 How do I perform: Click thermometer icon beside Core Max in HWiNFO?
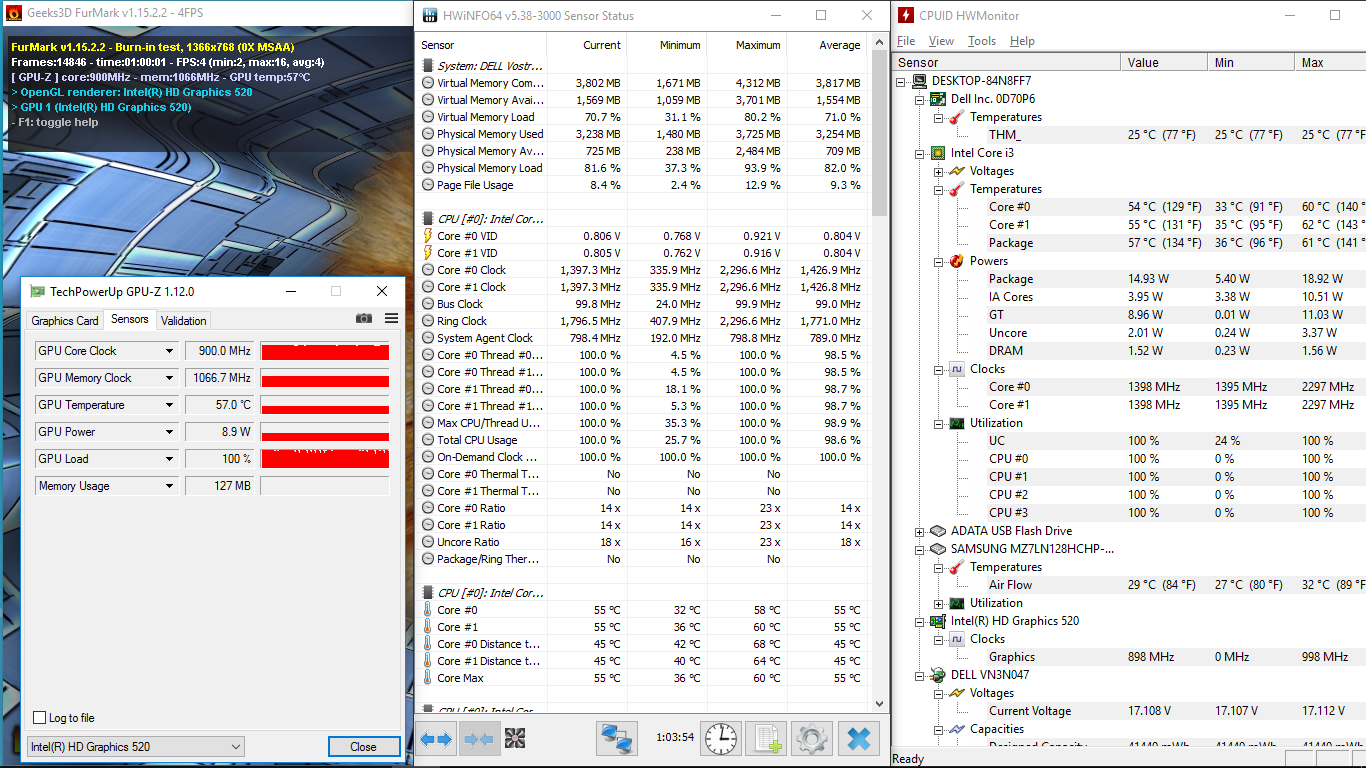click(x=428, y=678)
